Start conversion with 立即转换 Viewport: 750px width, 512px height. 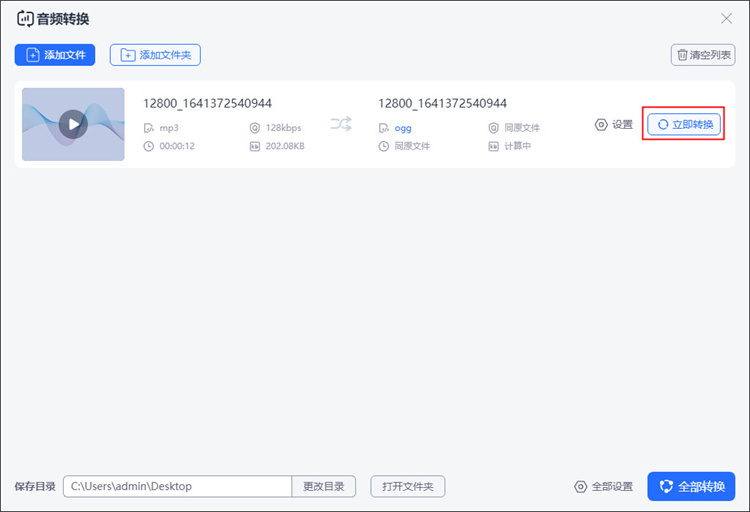tap(684, 124)
